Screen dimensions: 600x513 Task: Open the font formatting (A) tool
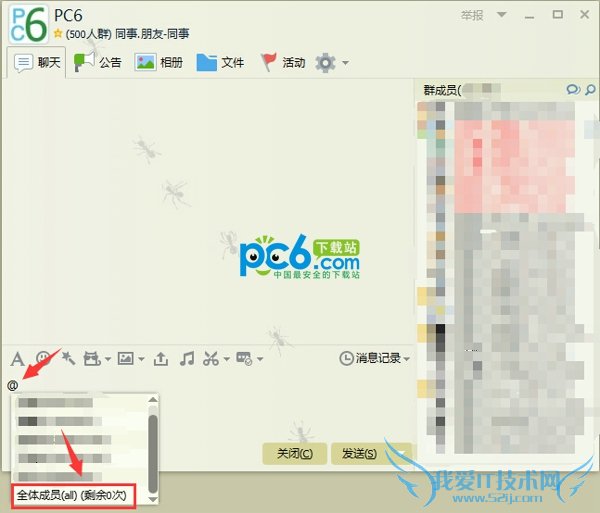(18, 359)
